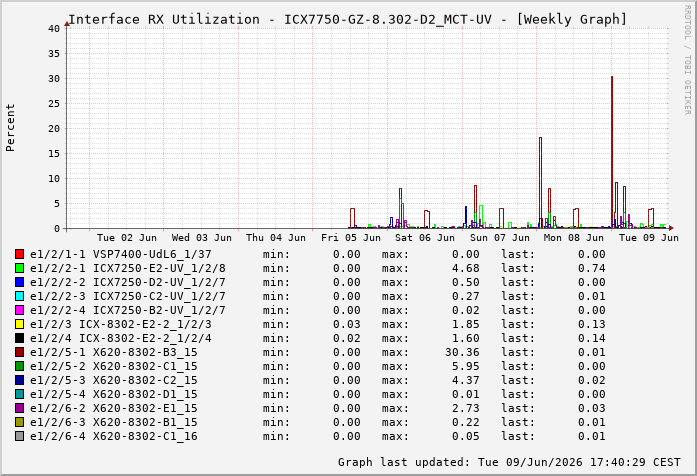Click legend label e1/2/4 ICX-8302-E2-2_1/2/4
This screenshot has width=697, height=476.
(x=120, y=338)
